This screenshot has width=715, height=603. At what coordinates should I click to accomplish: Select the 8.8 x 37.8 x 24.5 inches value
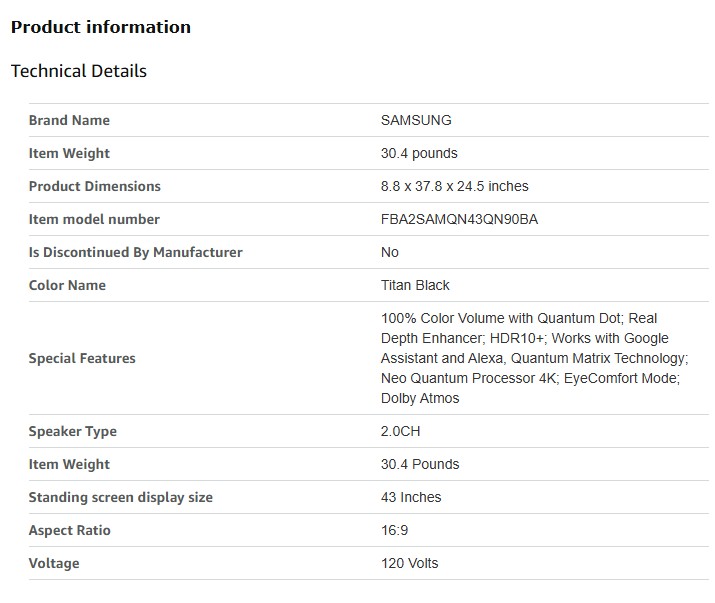(x=454, y=186)
